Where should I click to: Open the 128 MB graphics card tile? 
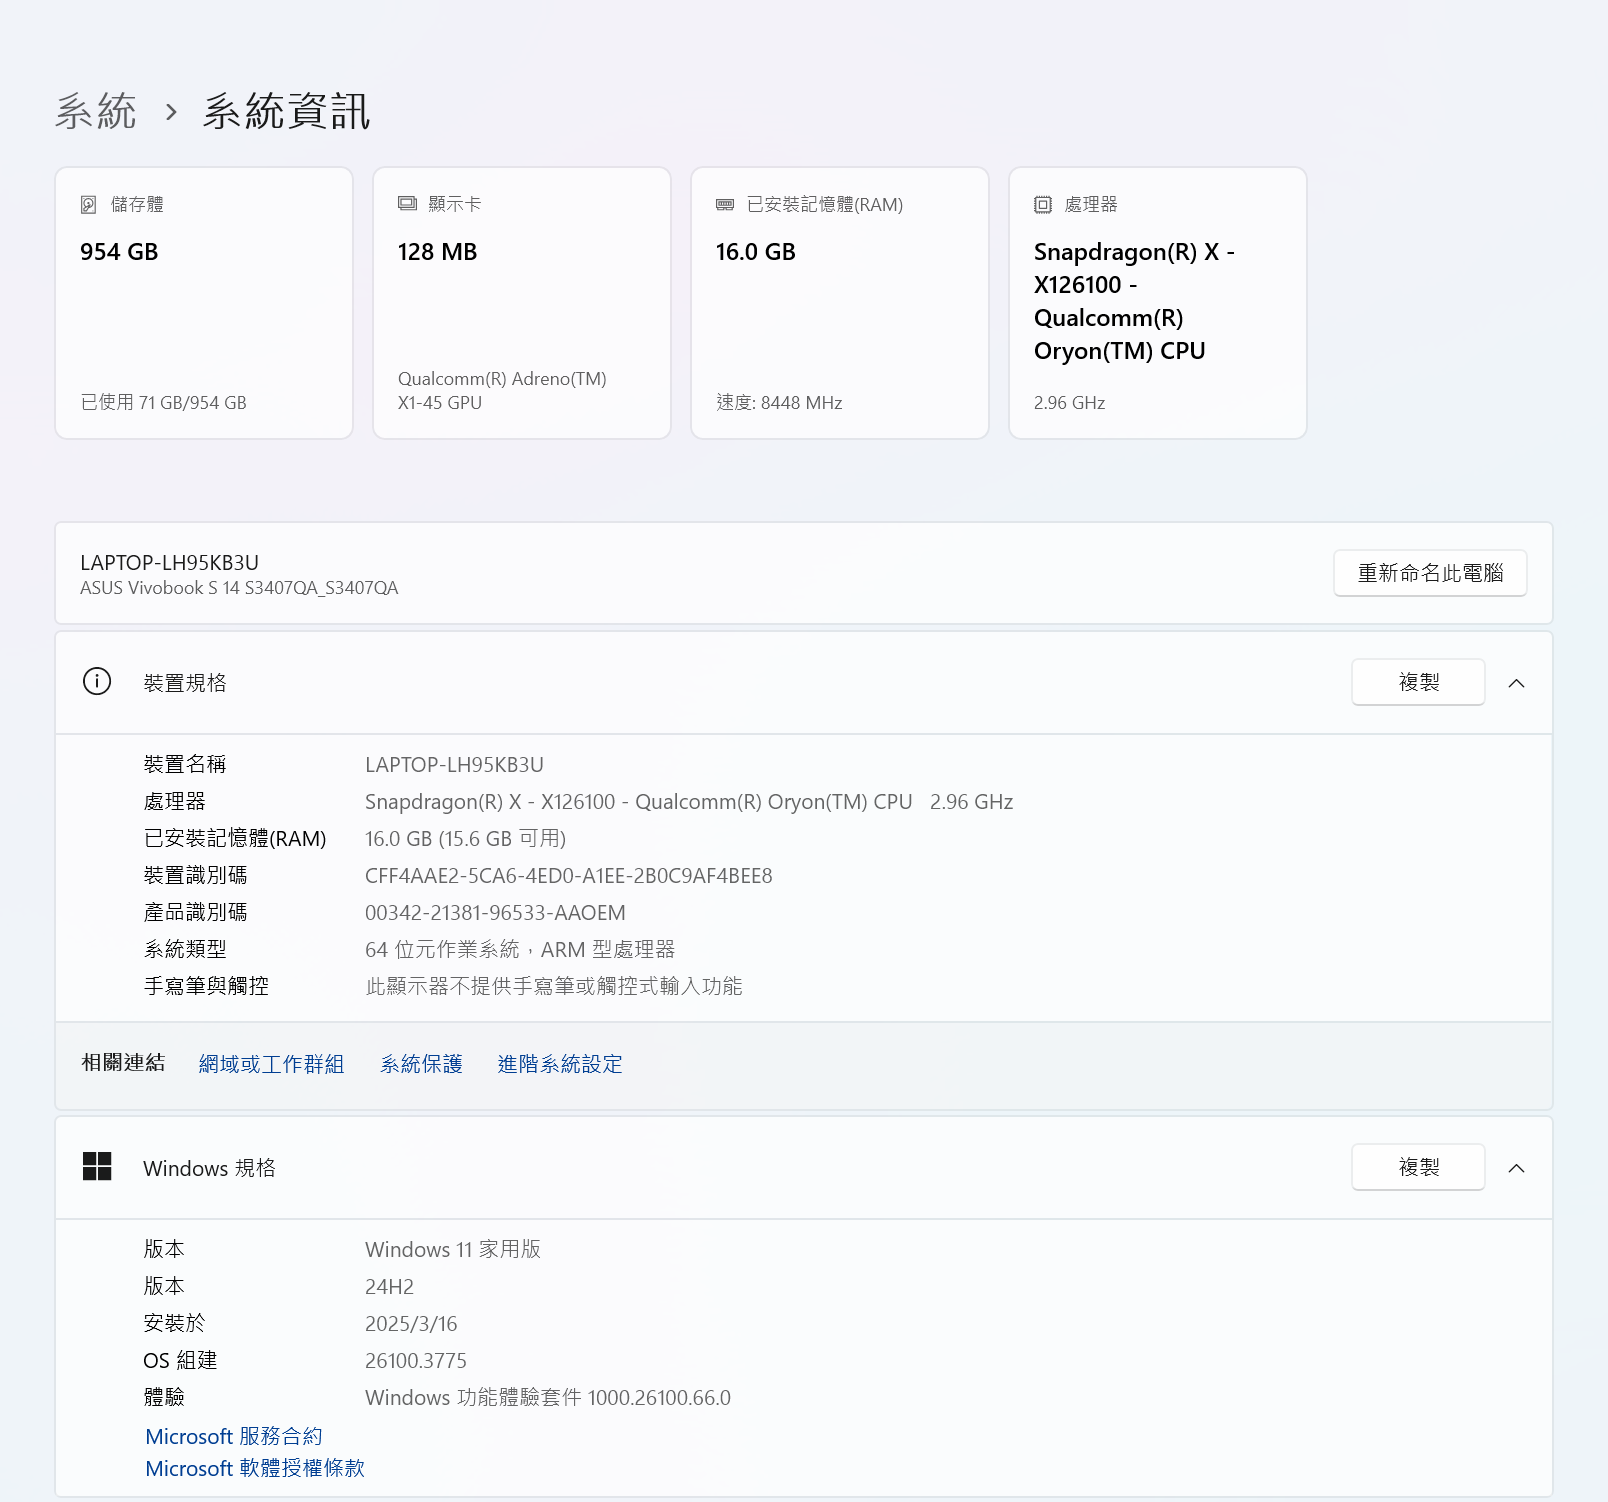click(x=522, y=303)
